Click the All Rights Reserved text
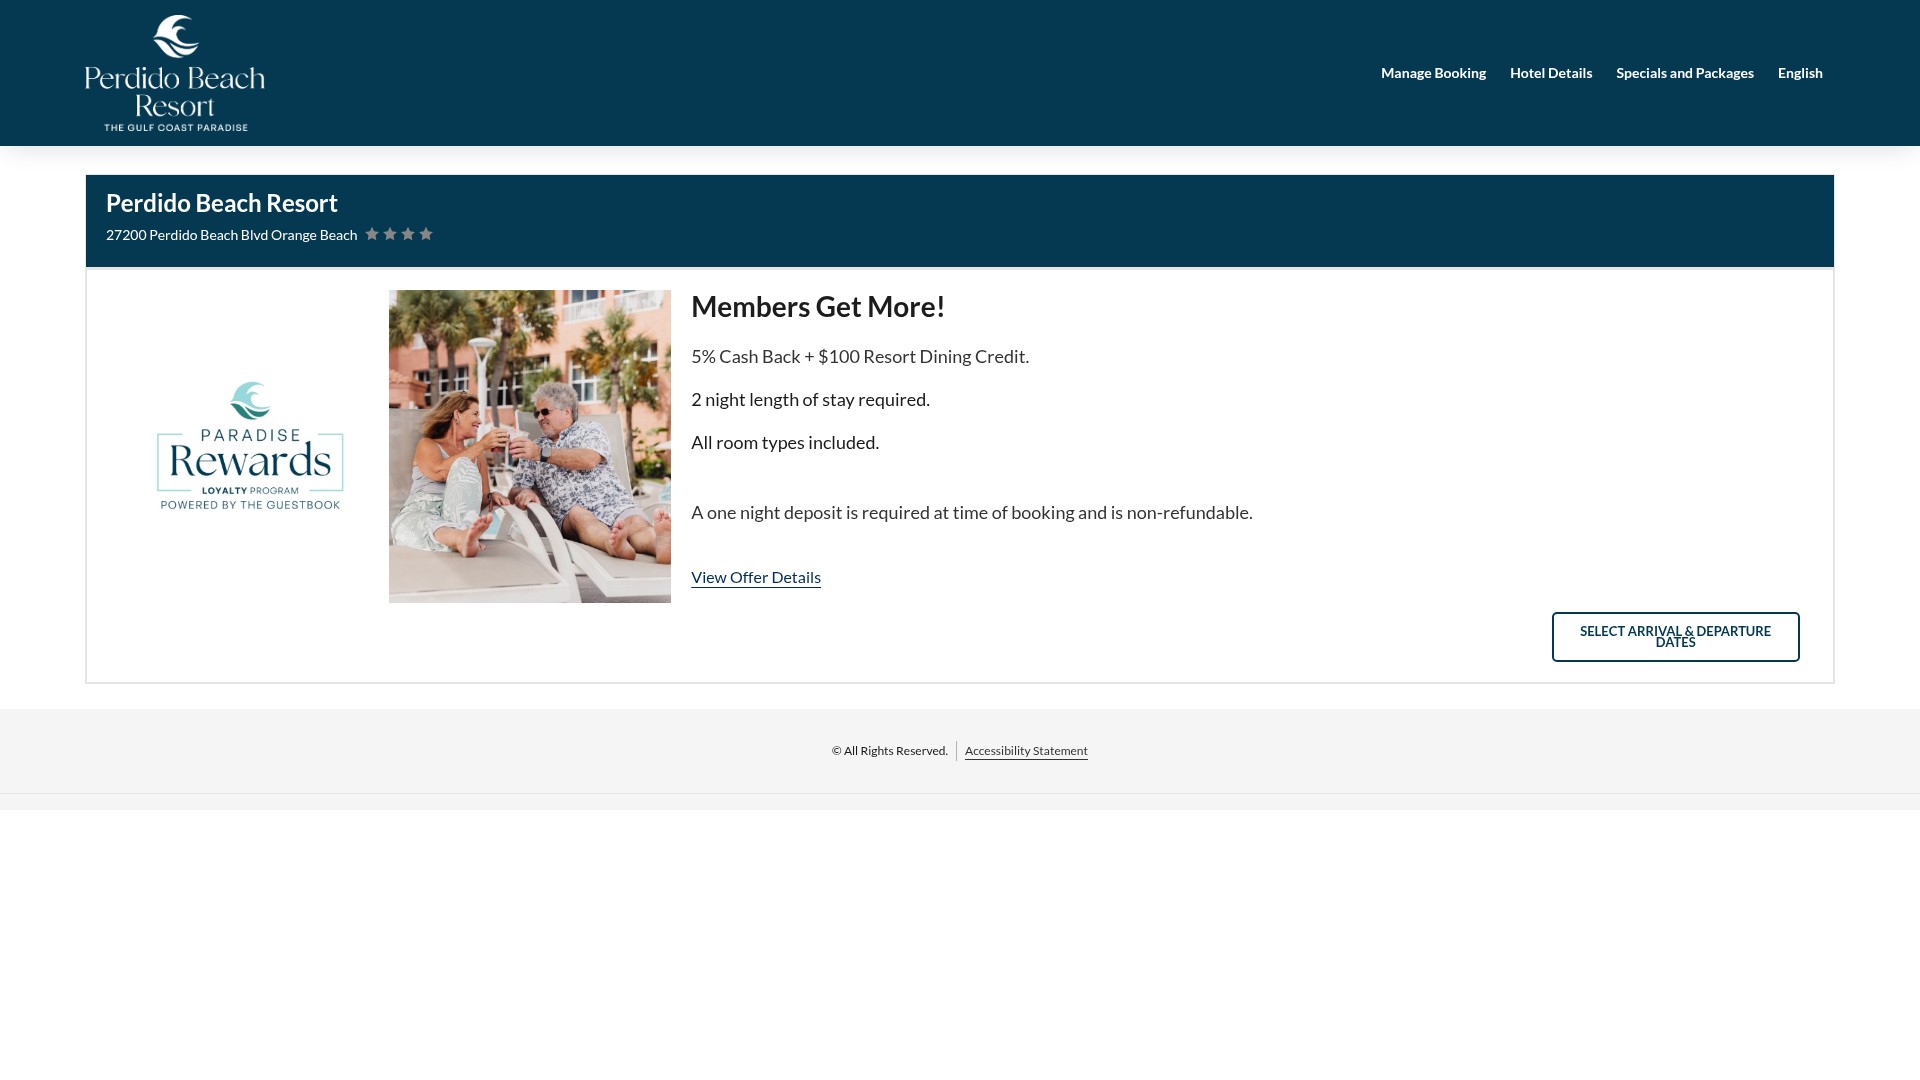Viewport: 1920px width, 1080px height. click(x=890, y=751)
